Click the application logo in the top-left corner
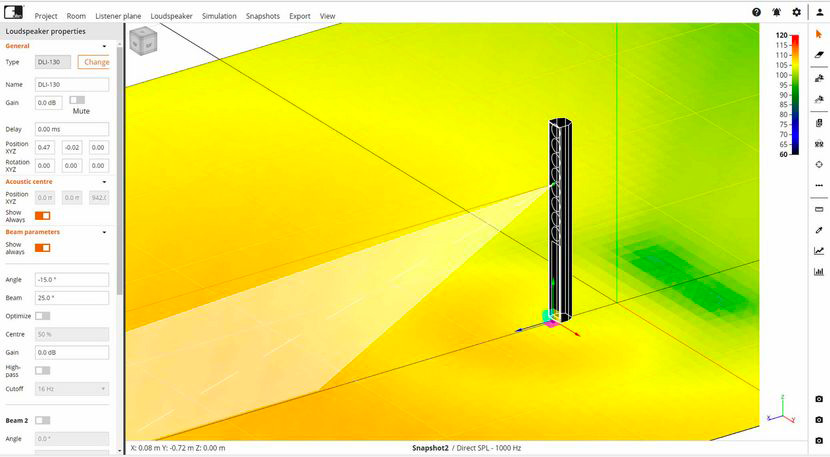Image resolution: width=830 pixels, height=457 pixels. tap(14, 12)
